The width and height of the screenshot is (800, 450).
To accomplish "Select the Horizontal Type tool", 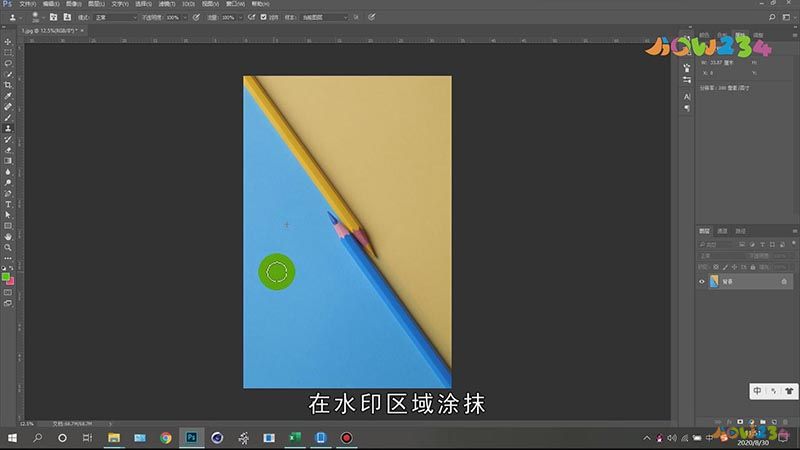I will tap(8, 204).
